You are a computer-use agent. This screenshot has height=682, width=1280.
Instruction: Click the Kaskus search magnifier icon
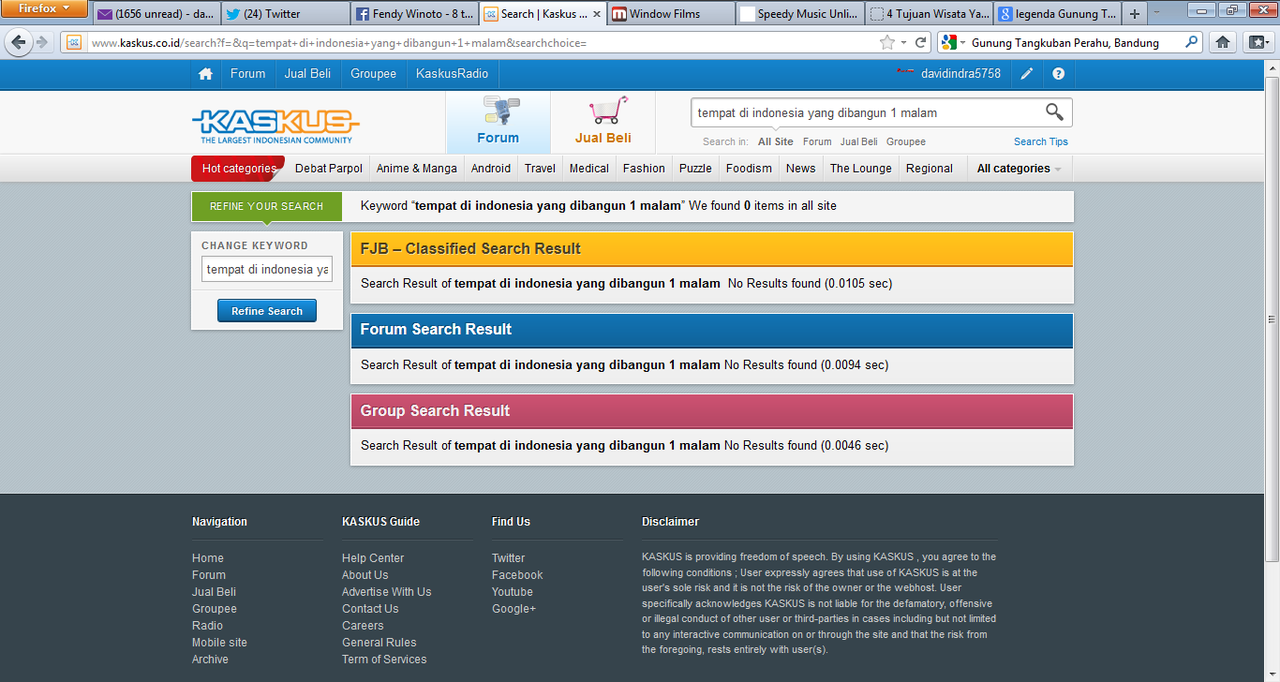tap(1054, 112)
